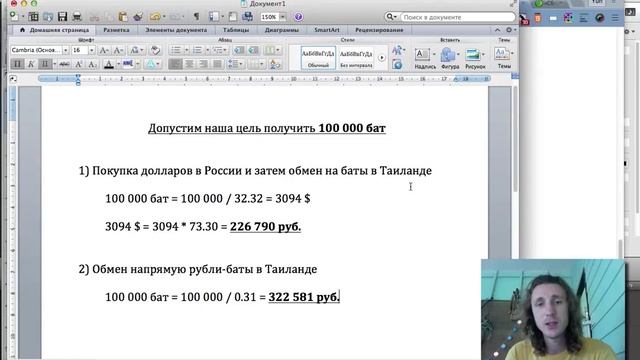Toggle underline formatting
This screenshot has width=640, height=360.
45,64
